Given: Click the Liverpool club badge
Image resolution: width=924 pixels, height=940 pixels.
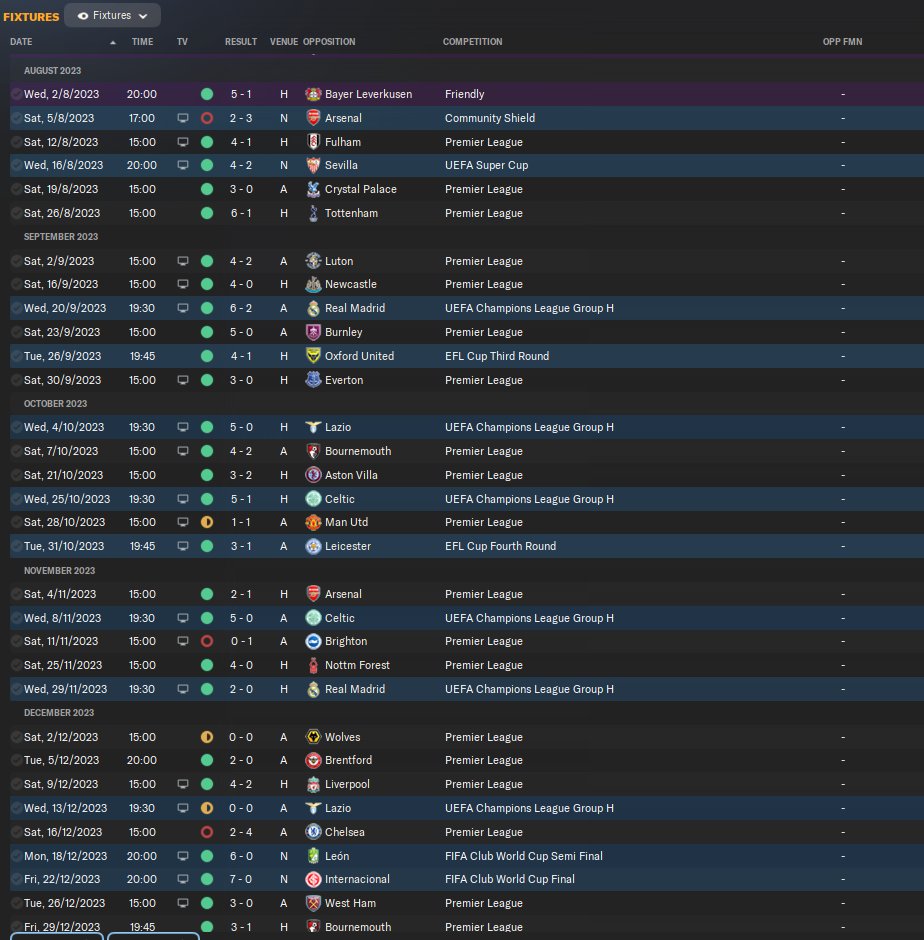Looking at the screenshot, I should pyautogui.click(x=313, y=784).
